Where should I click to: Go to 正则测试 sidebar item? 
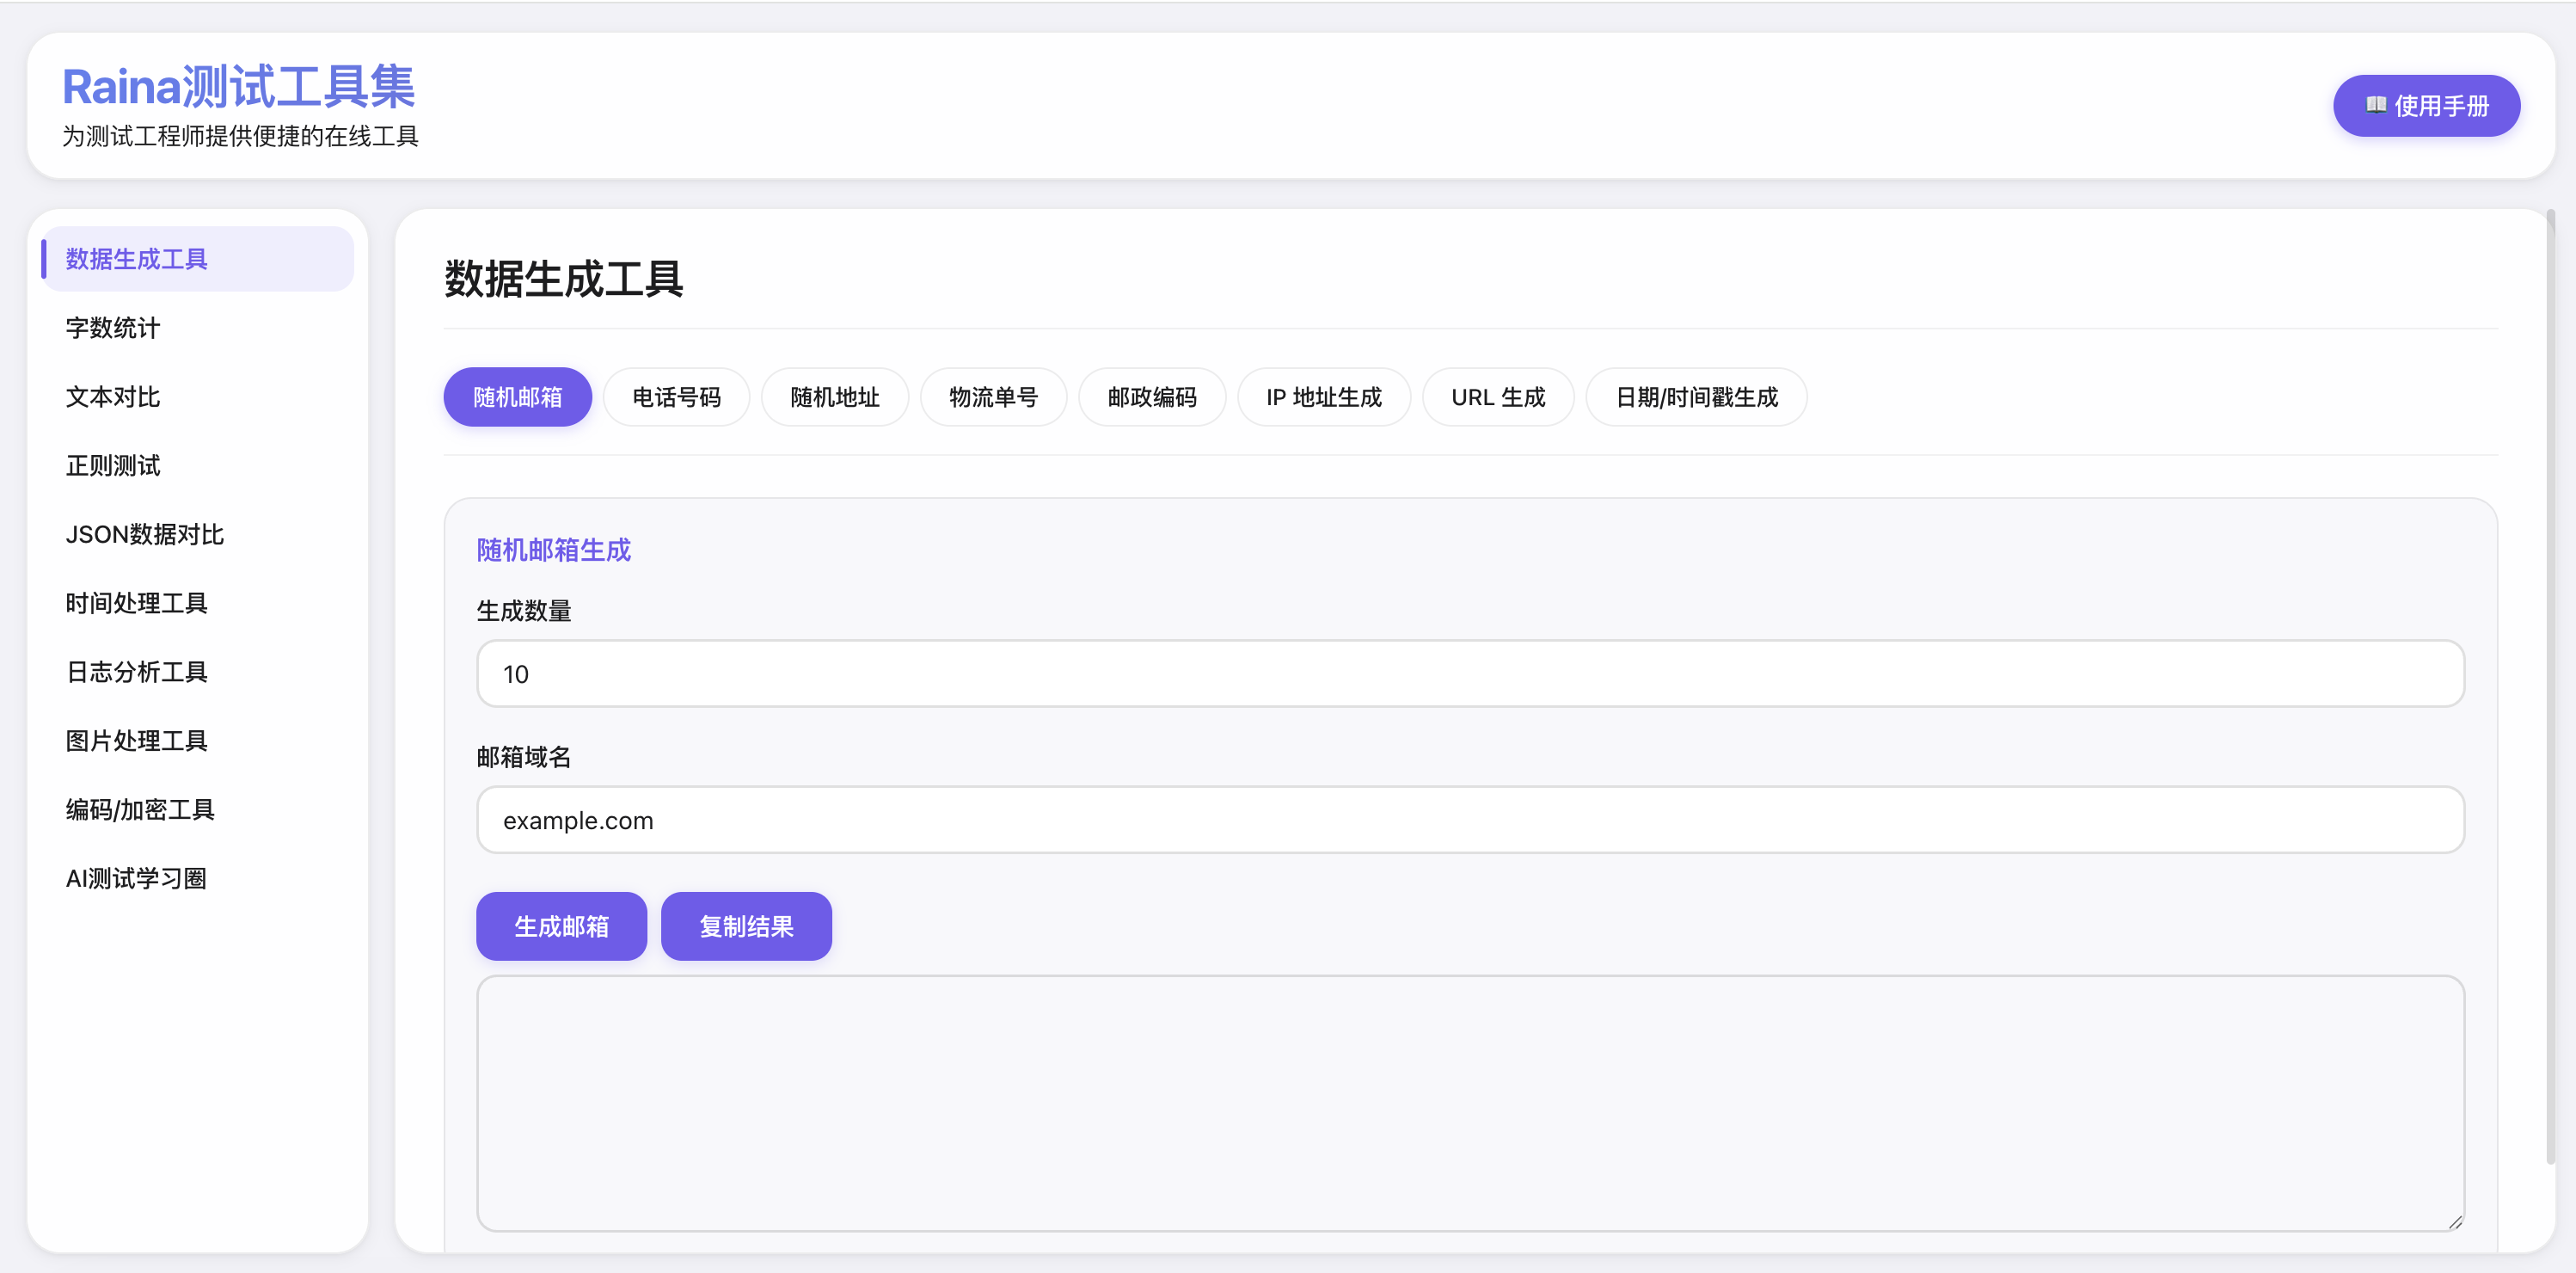[198, 466]
